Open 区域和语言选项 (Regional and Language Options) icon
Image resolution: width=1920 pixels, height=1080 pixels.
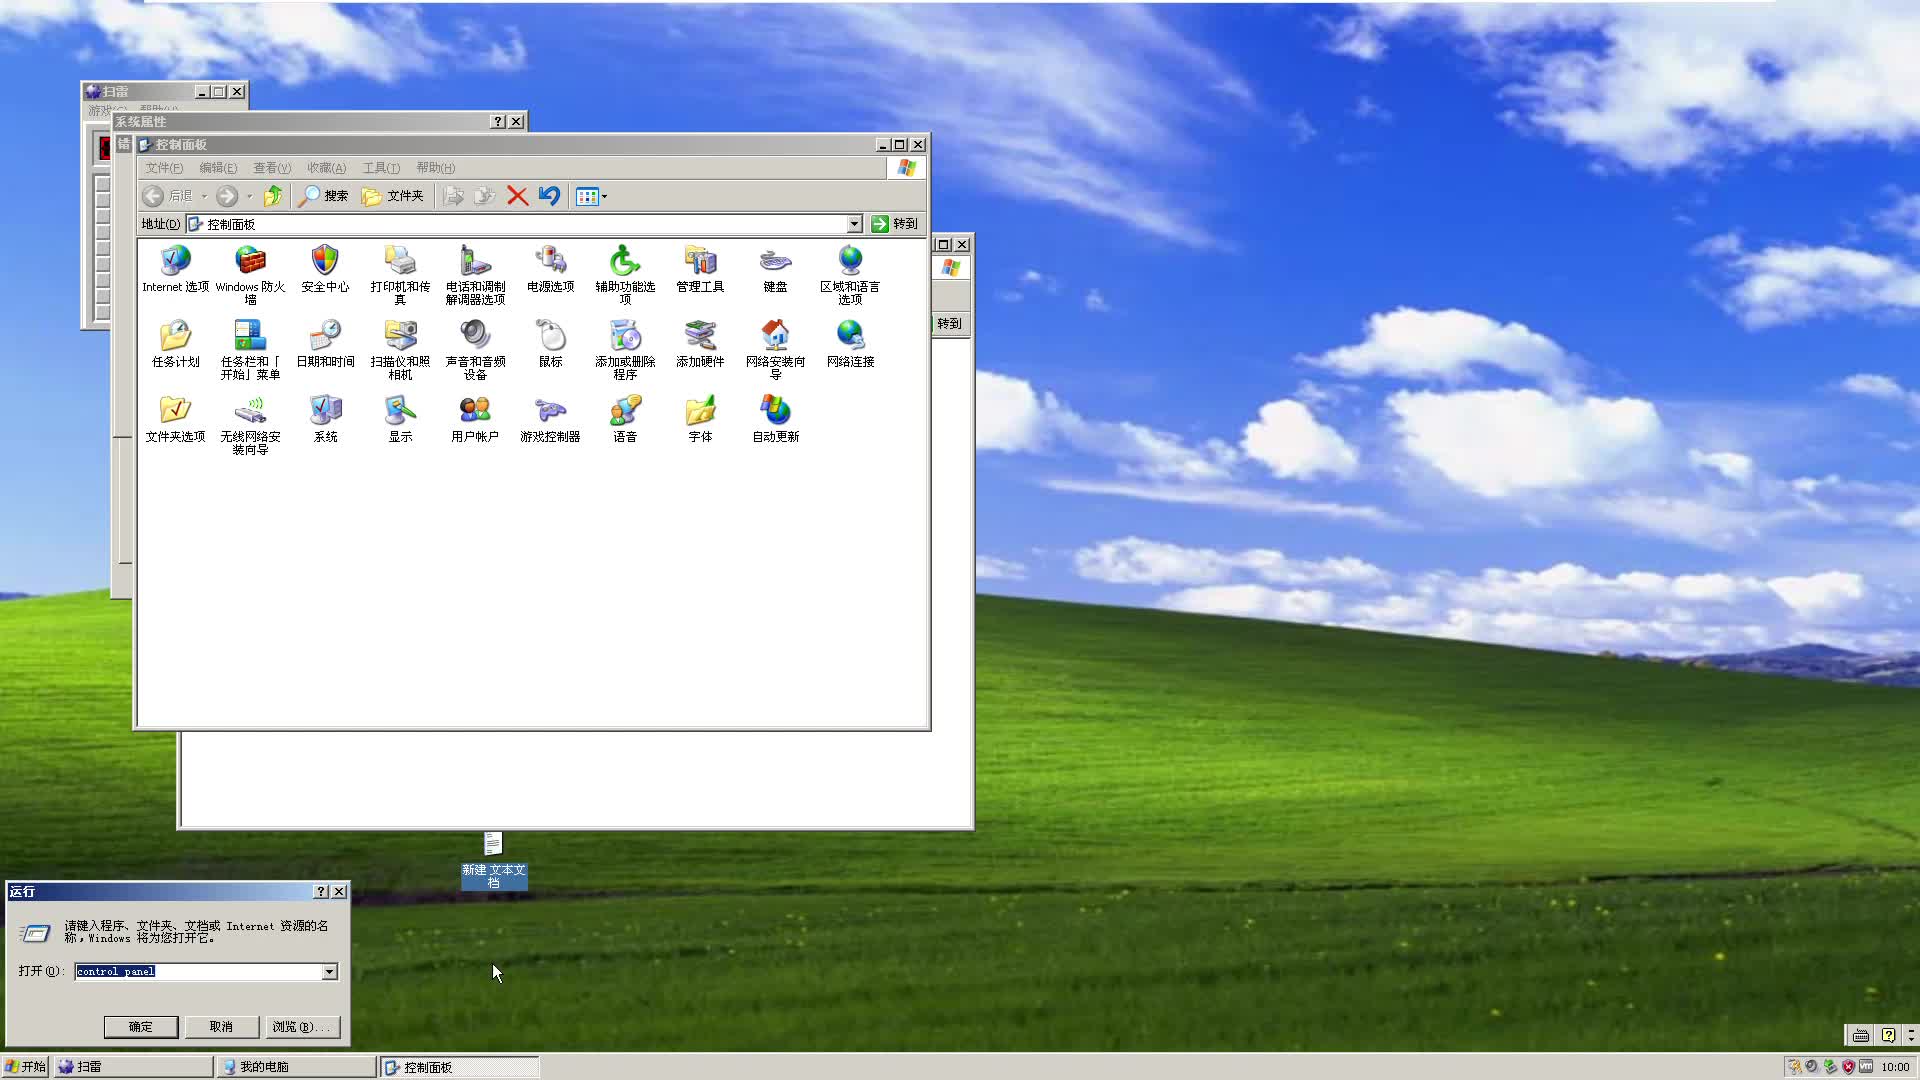[850, 262]
